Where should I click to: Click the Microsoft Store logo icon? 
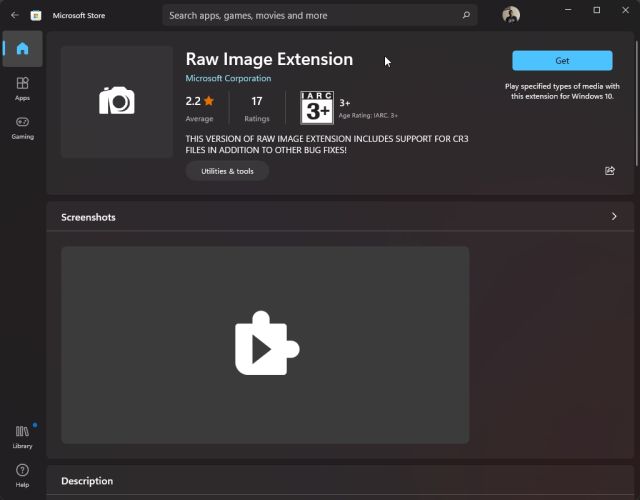coord(36,16)
